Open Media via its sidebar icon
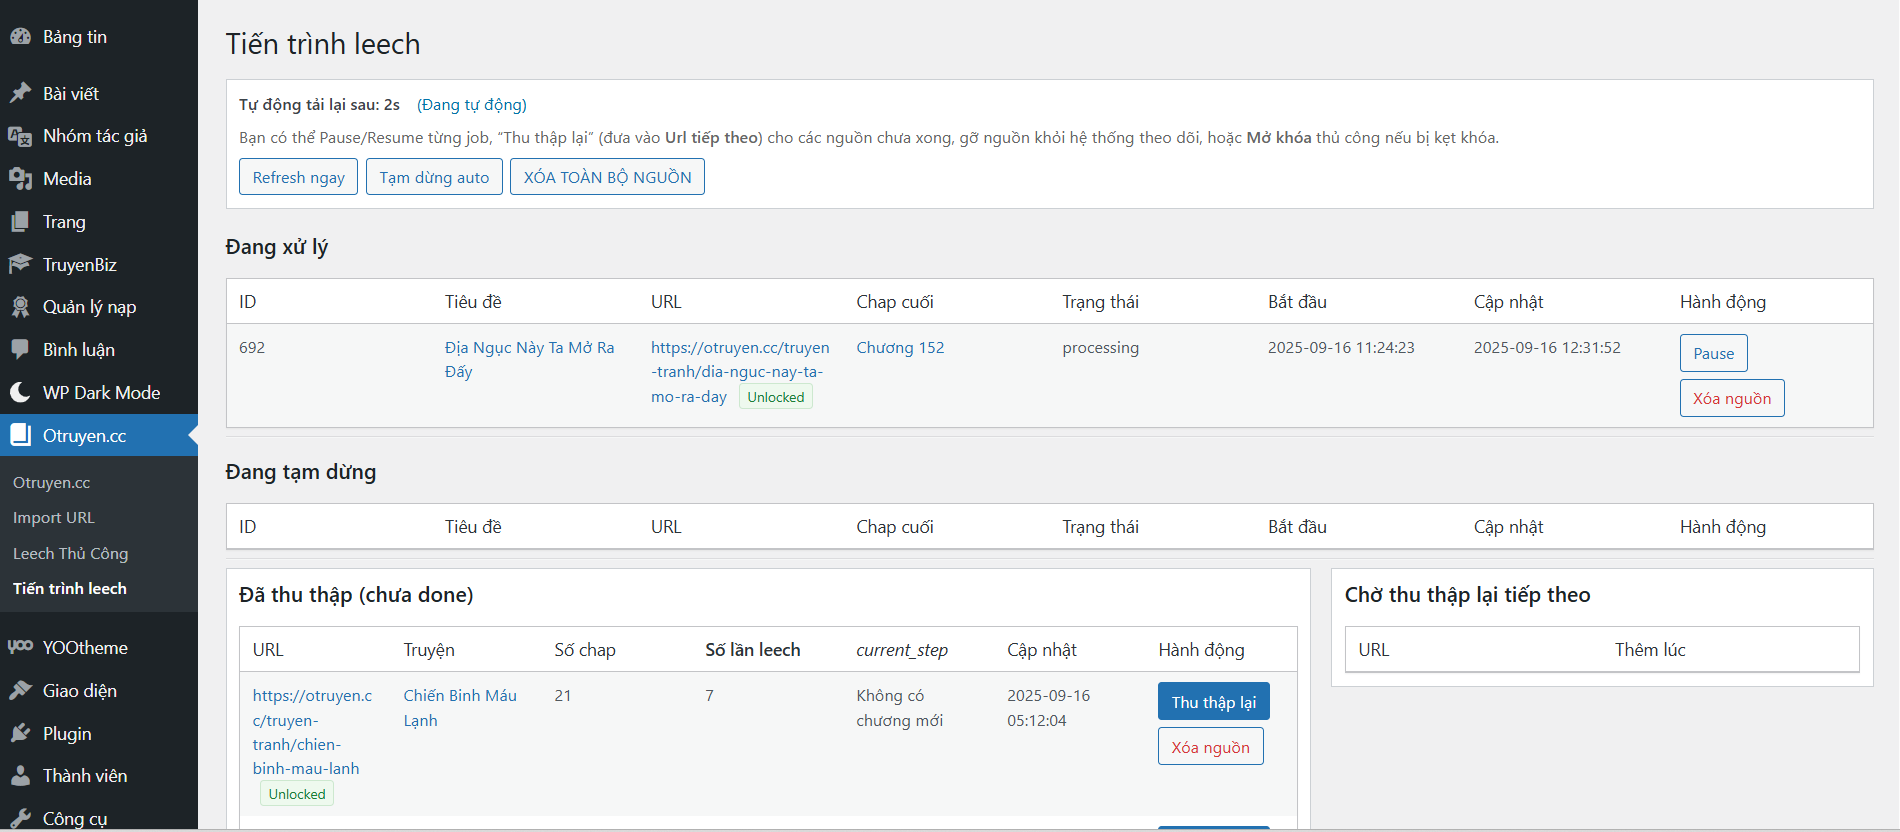Viewport: 1900px width, 832px height. pyautogui.click(x=20, y=179)
